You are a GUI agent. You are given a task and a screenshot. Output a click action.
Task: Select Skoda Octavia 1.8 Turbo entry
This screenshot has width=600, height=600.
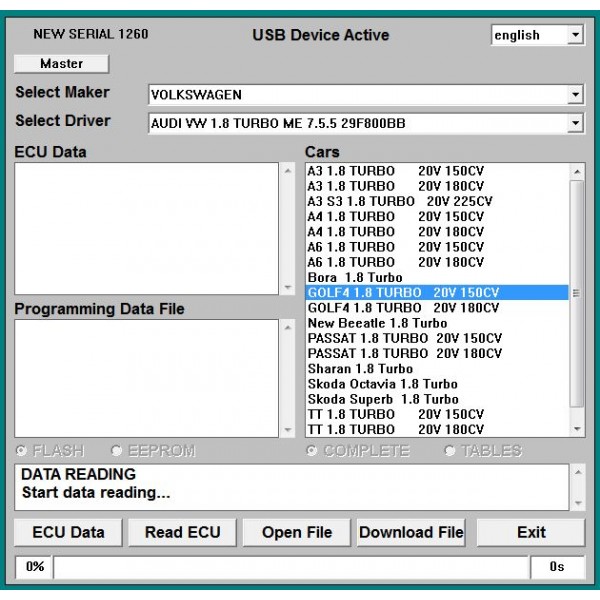coord(437,384)
